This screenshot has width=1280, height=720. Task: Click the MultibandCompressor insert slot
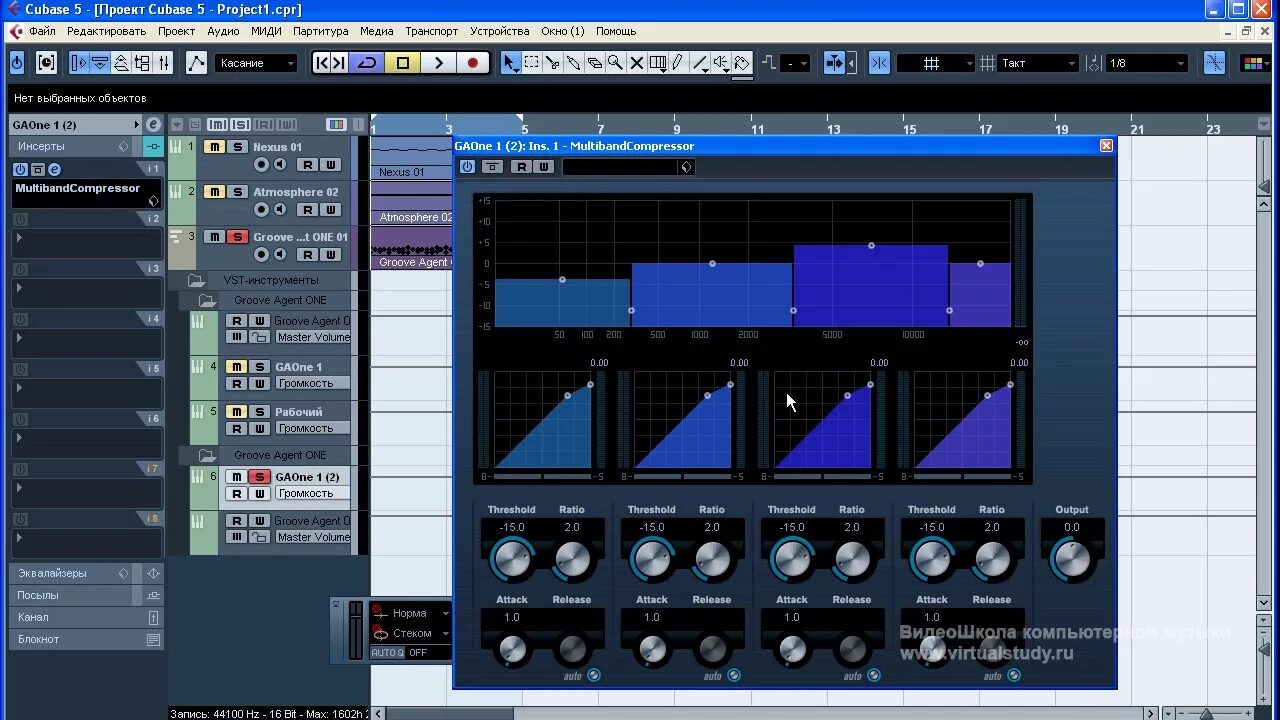pyautogui.click(x=87, y=193)
